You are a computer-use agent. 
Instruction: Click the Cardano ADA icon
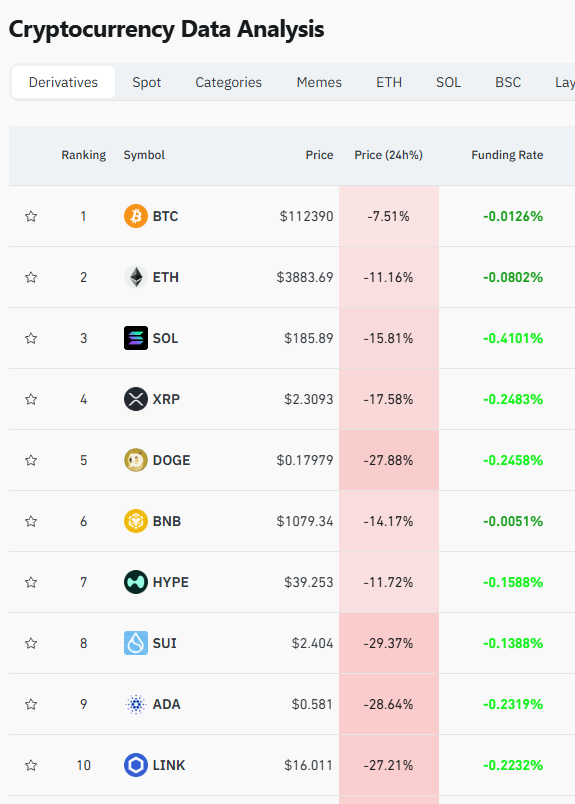(x=136, y=704)
